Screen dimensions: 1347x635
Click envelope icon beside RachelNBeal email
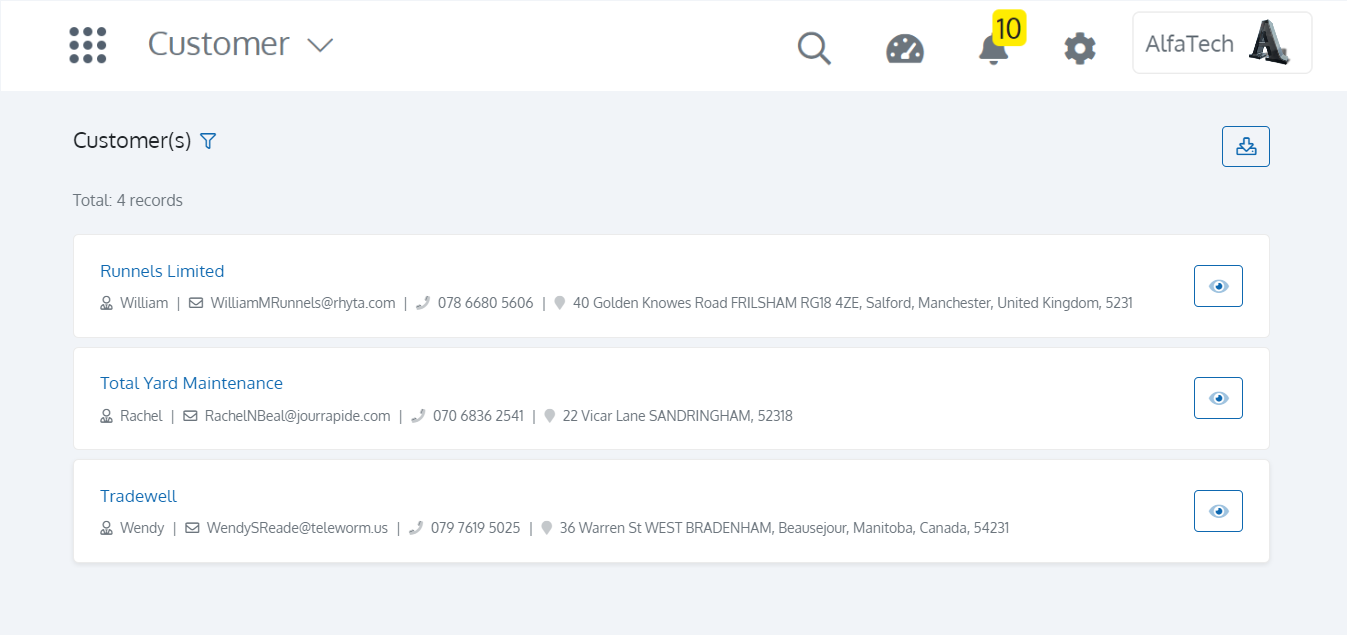point(190,416)
